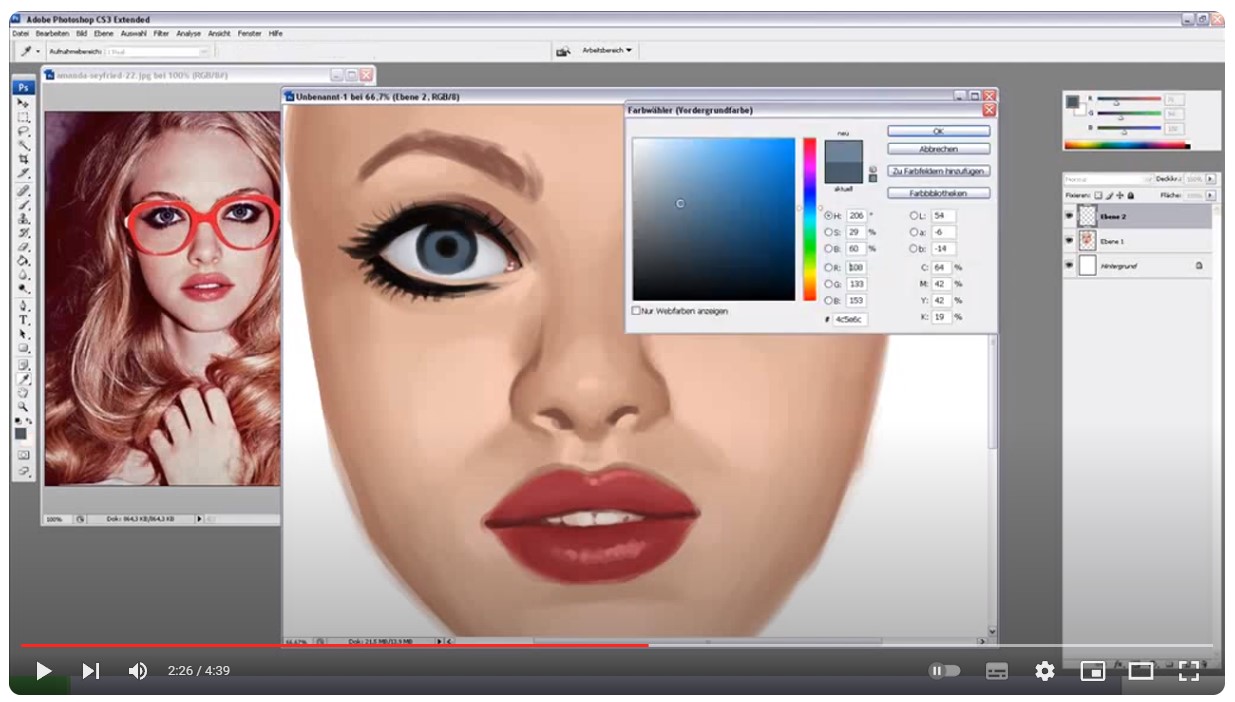Screen dimensions: 1235x702
Task: Select the R red radio button
Action: 828,268
